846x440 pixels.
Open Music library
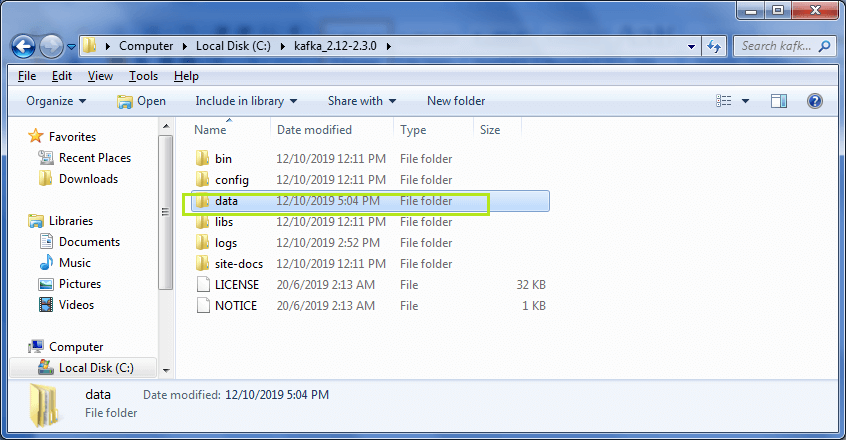pos(65,263)
